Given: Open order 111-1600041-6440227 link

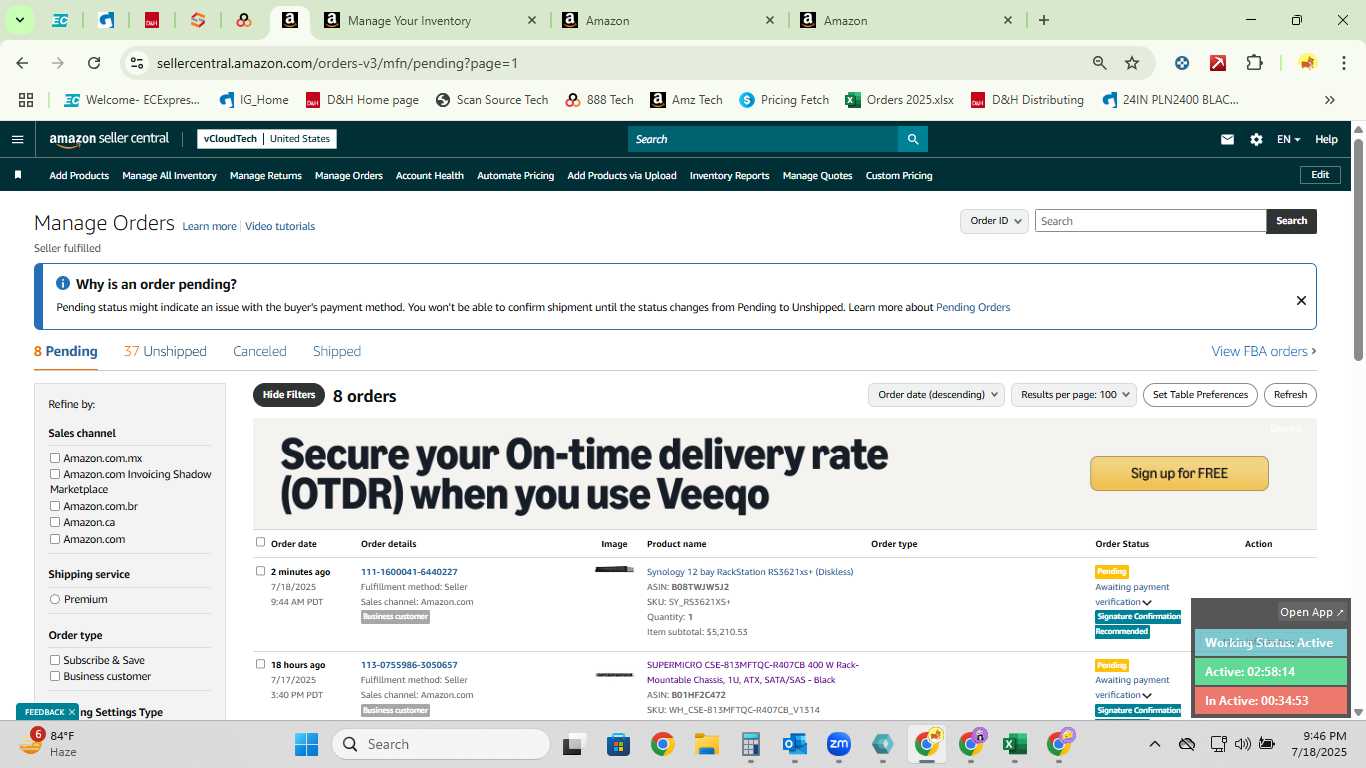Looking at the screenshot, I should [409, 572].
